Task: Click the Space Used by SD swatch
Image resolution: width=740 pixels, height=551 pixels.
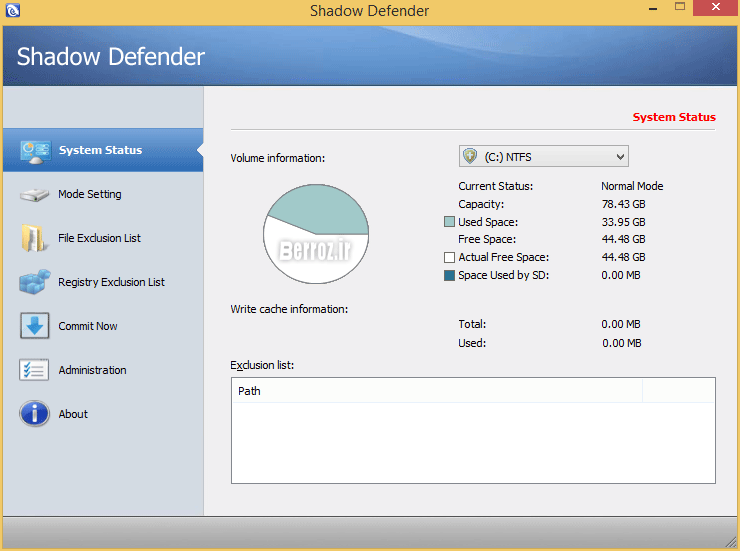Action: 449,275
